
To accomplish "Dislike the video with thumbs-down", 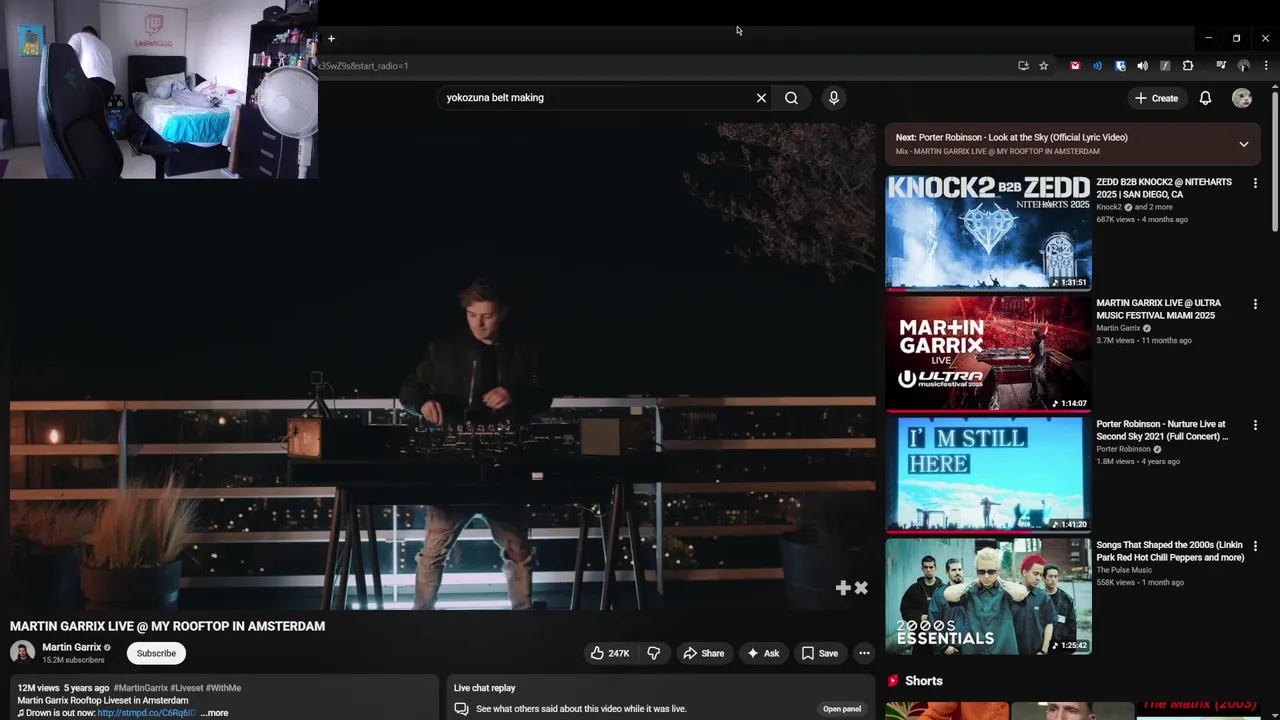I will tap(654, 653).
